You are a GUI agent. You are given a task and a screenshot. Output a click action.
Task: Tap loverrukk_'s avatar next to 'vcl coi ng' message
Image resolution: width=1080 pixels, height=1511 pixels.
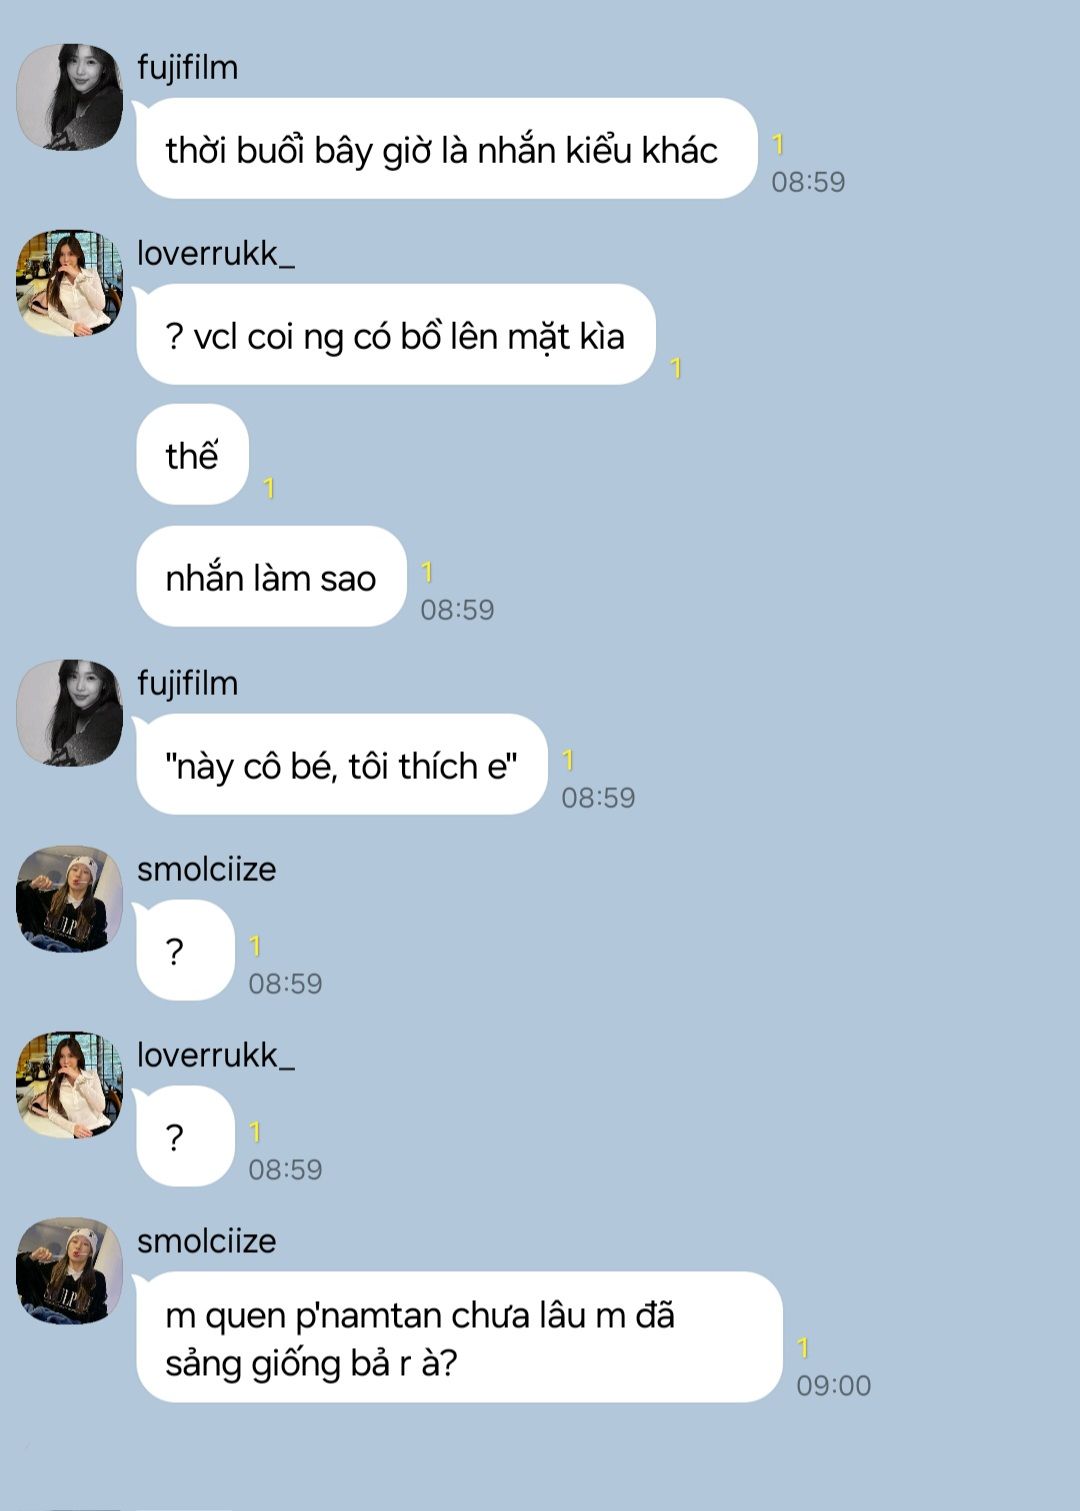(69, 283)
